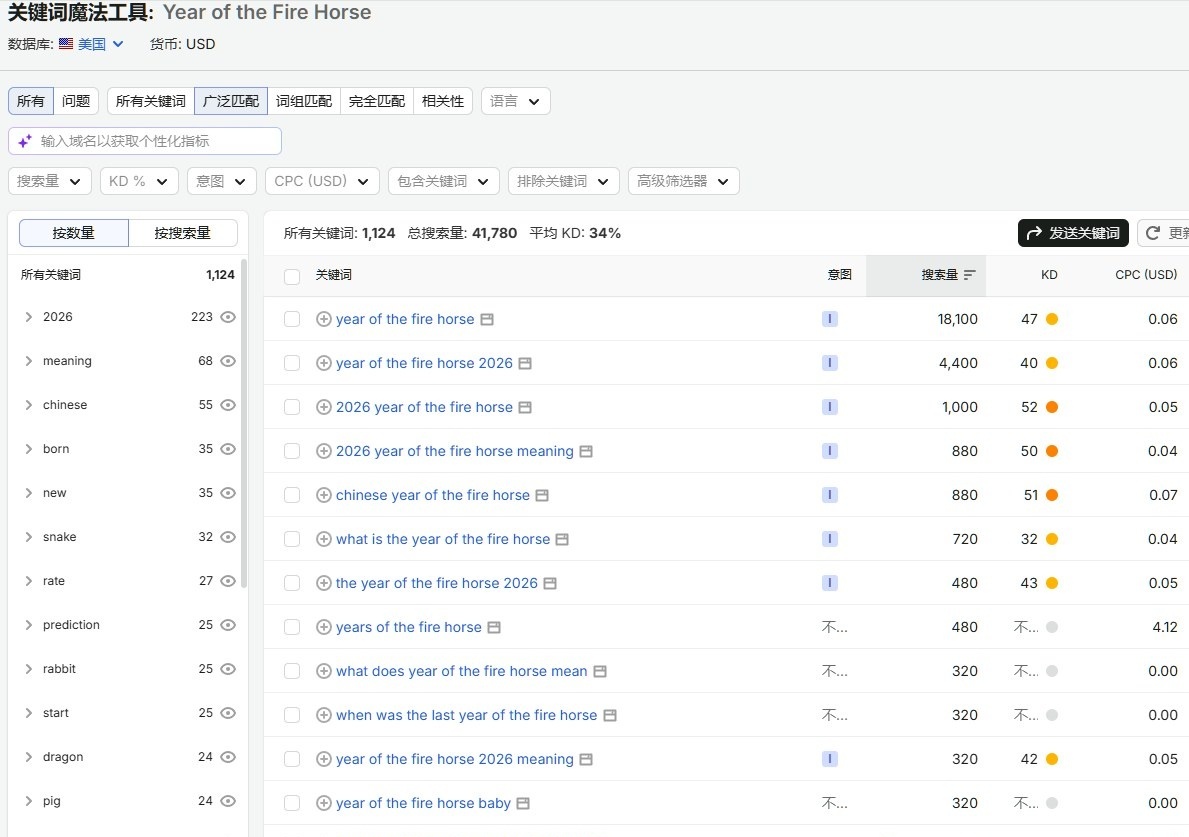Add 'chinese year of the fire horse' with plus icon
The image size is (1189, 837).
[324, 495]
